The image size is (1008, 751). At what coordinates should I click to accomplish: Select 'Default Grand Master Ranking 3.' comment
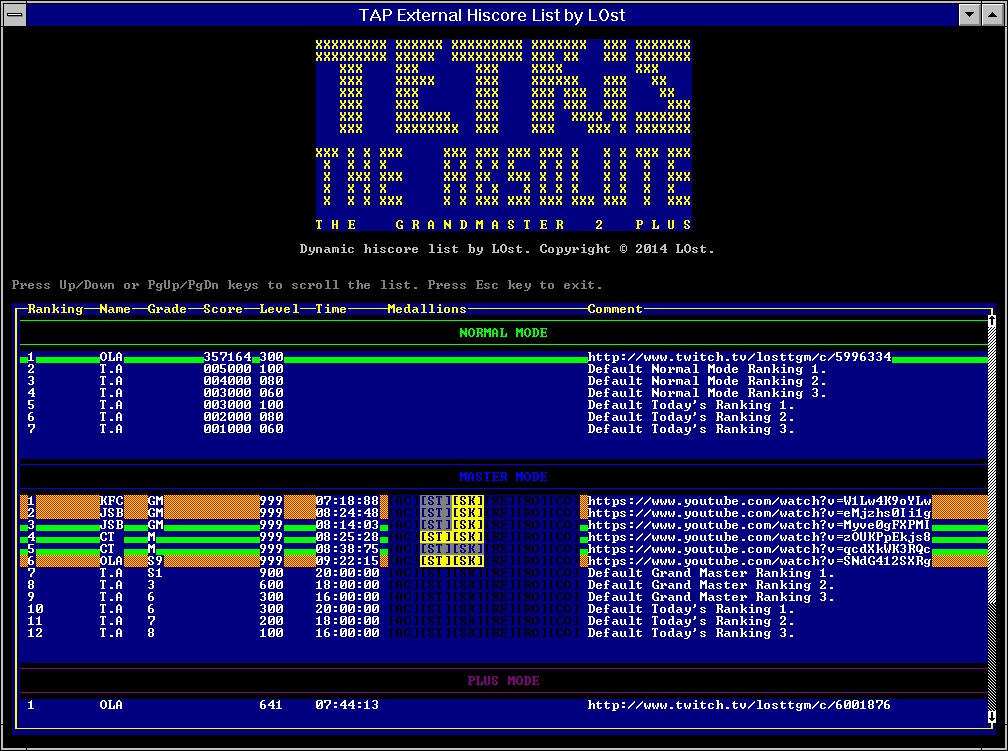711,597
